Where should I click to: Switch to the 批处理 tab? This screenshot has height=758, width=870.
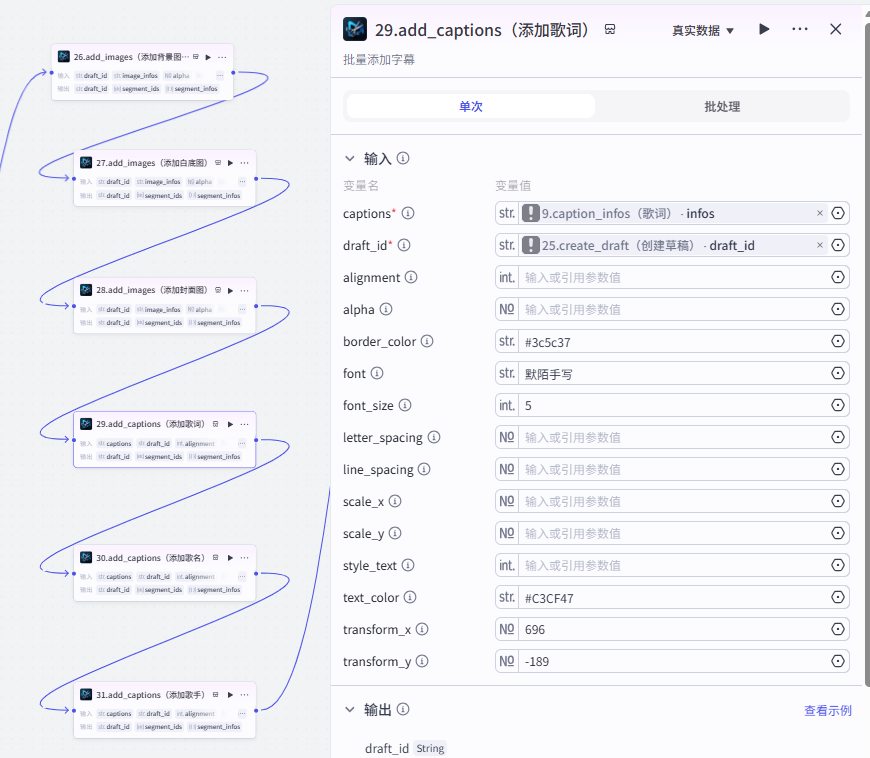click(723, 105)
